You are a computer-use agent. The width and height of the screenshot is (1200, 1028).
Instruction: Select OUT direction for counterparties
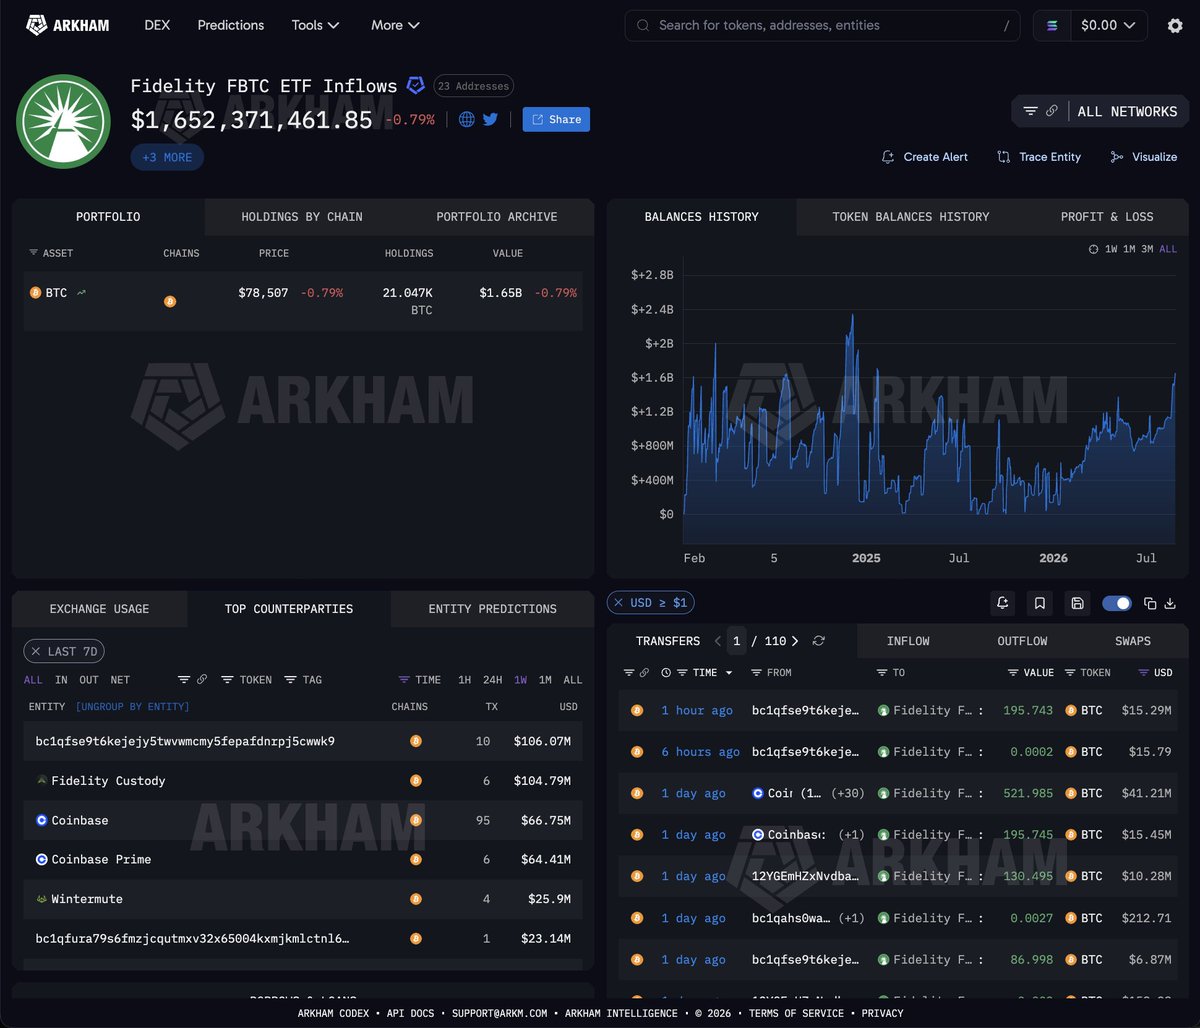(89, 680)
